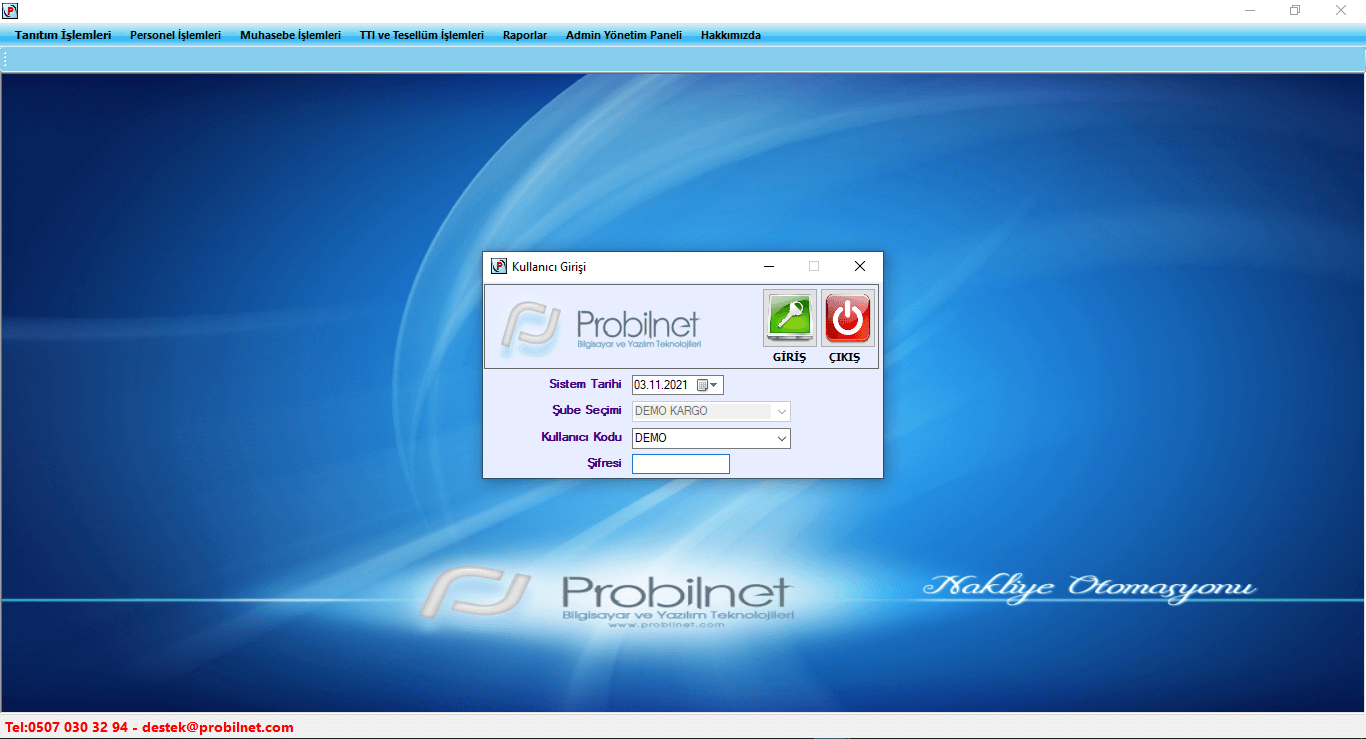The width and height of the screenshot is (1366, 739).
Task: Open the calendar picker for Sistem Tarihi
Action: [708, 385]
